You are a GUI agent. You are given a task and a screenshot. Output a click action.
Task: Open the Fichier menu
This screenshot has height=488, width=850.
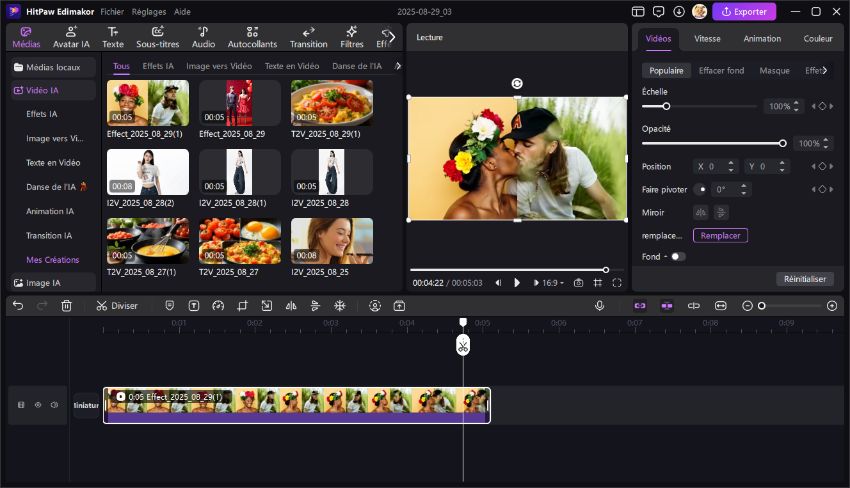tap(112, 11)
